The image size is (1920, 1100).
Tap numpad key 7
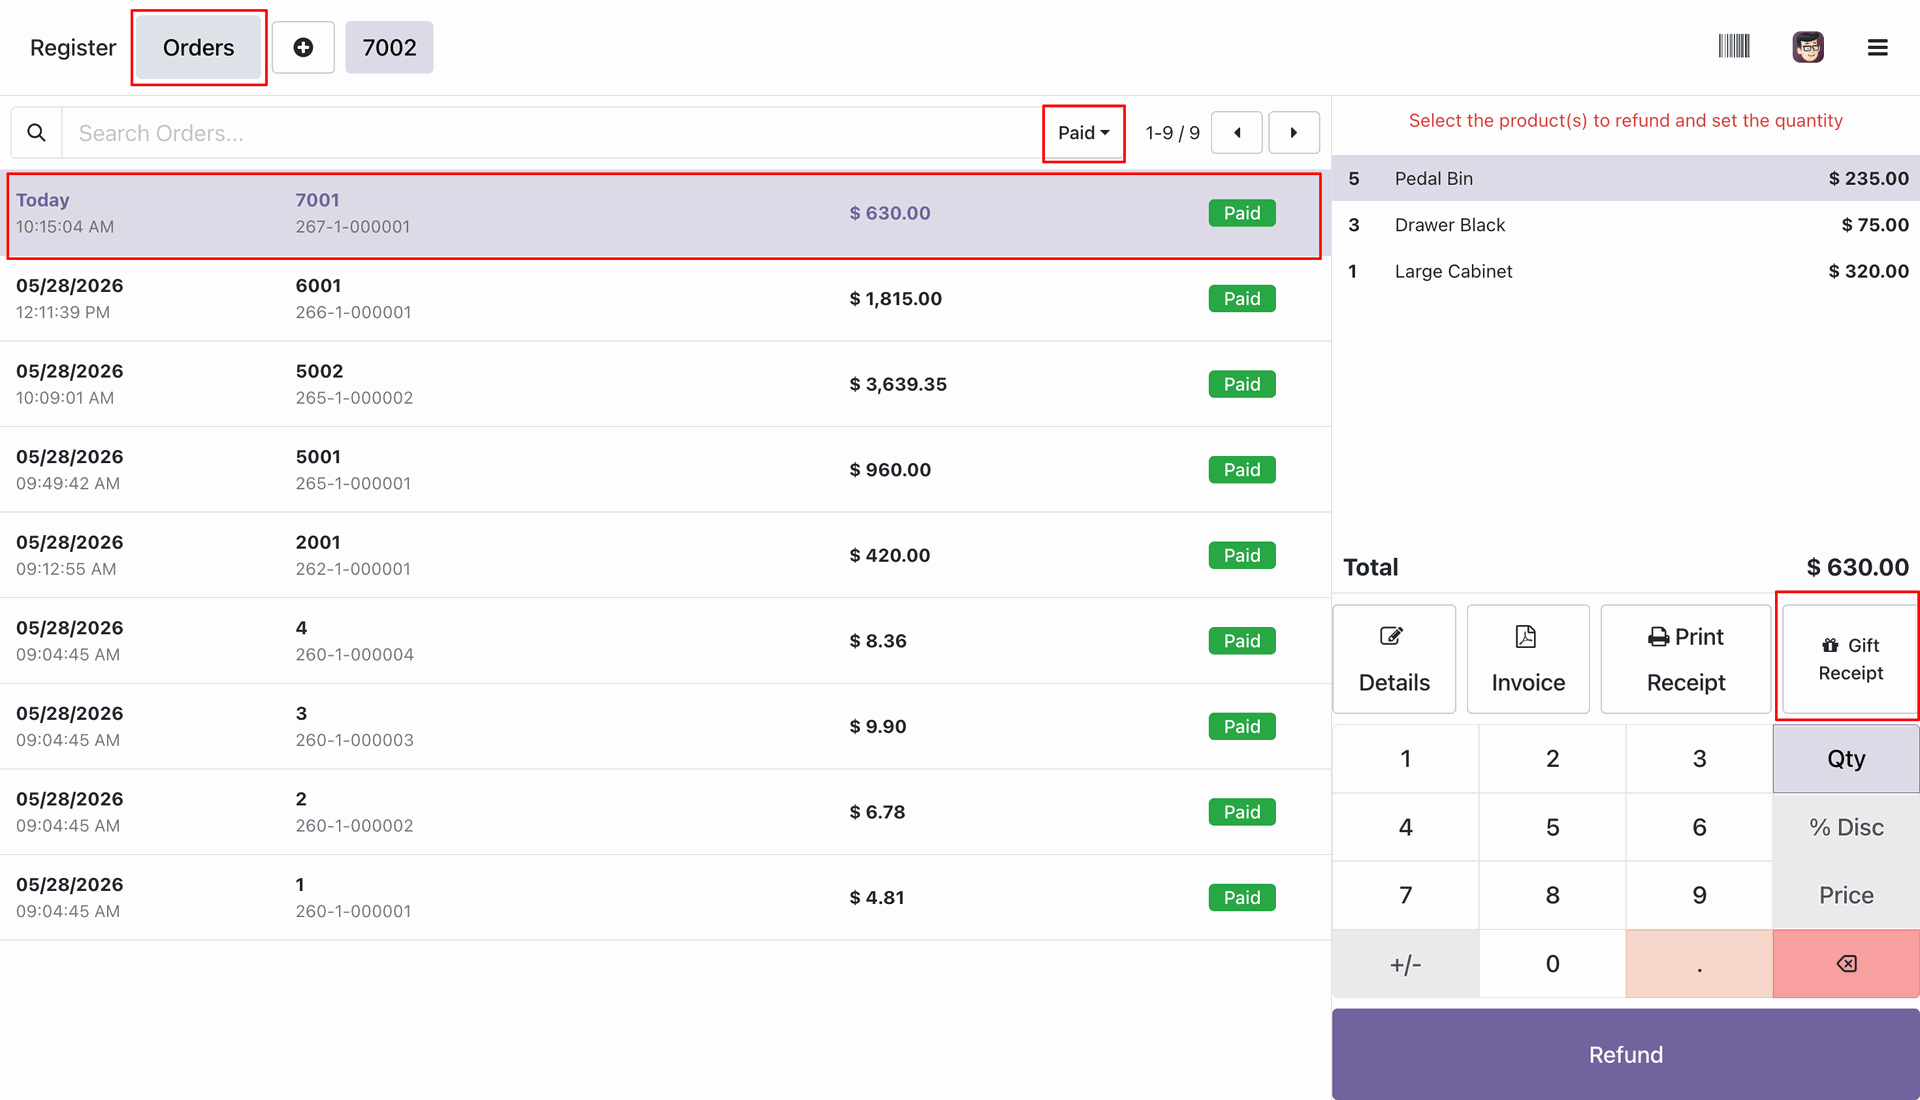(1405, 895)
